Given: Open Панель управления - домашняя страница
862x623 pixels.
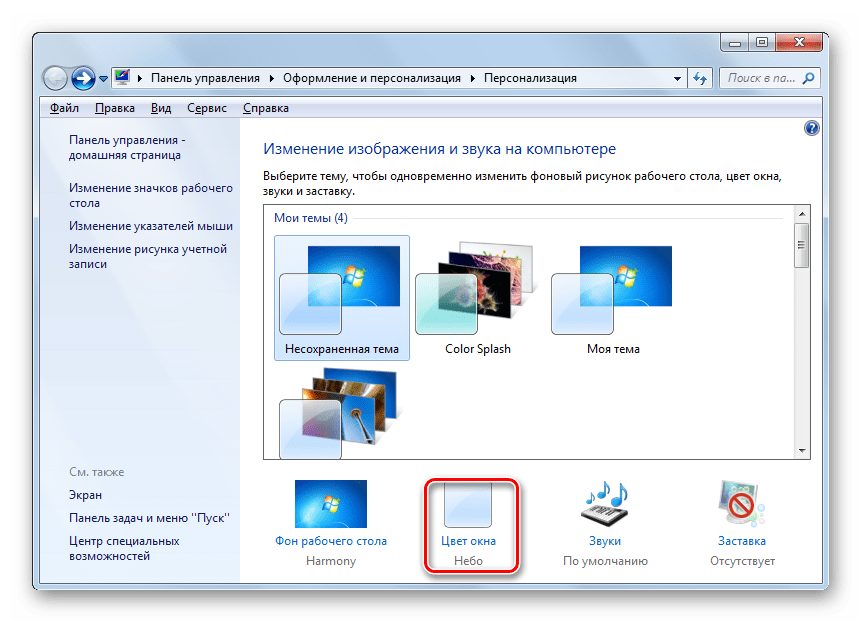Looking at the screenshot, I should click(127, 147).
